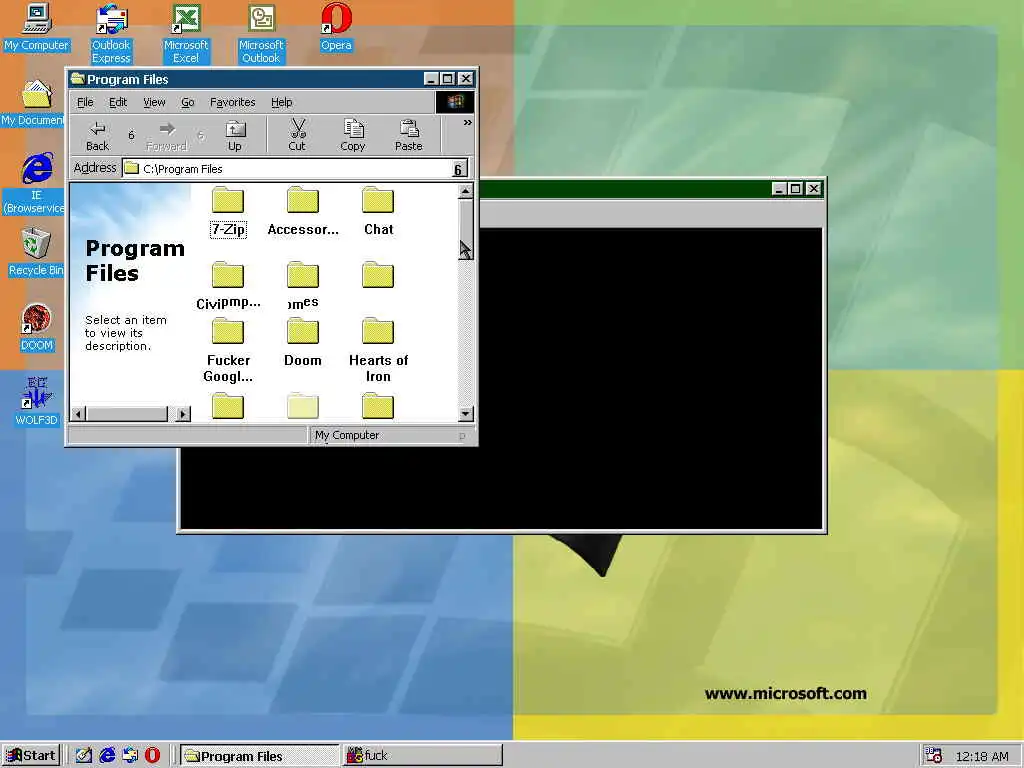
Task: Open Microsoft Outlook desktop icon
Action: tap(261, 34)
